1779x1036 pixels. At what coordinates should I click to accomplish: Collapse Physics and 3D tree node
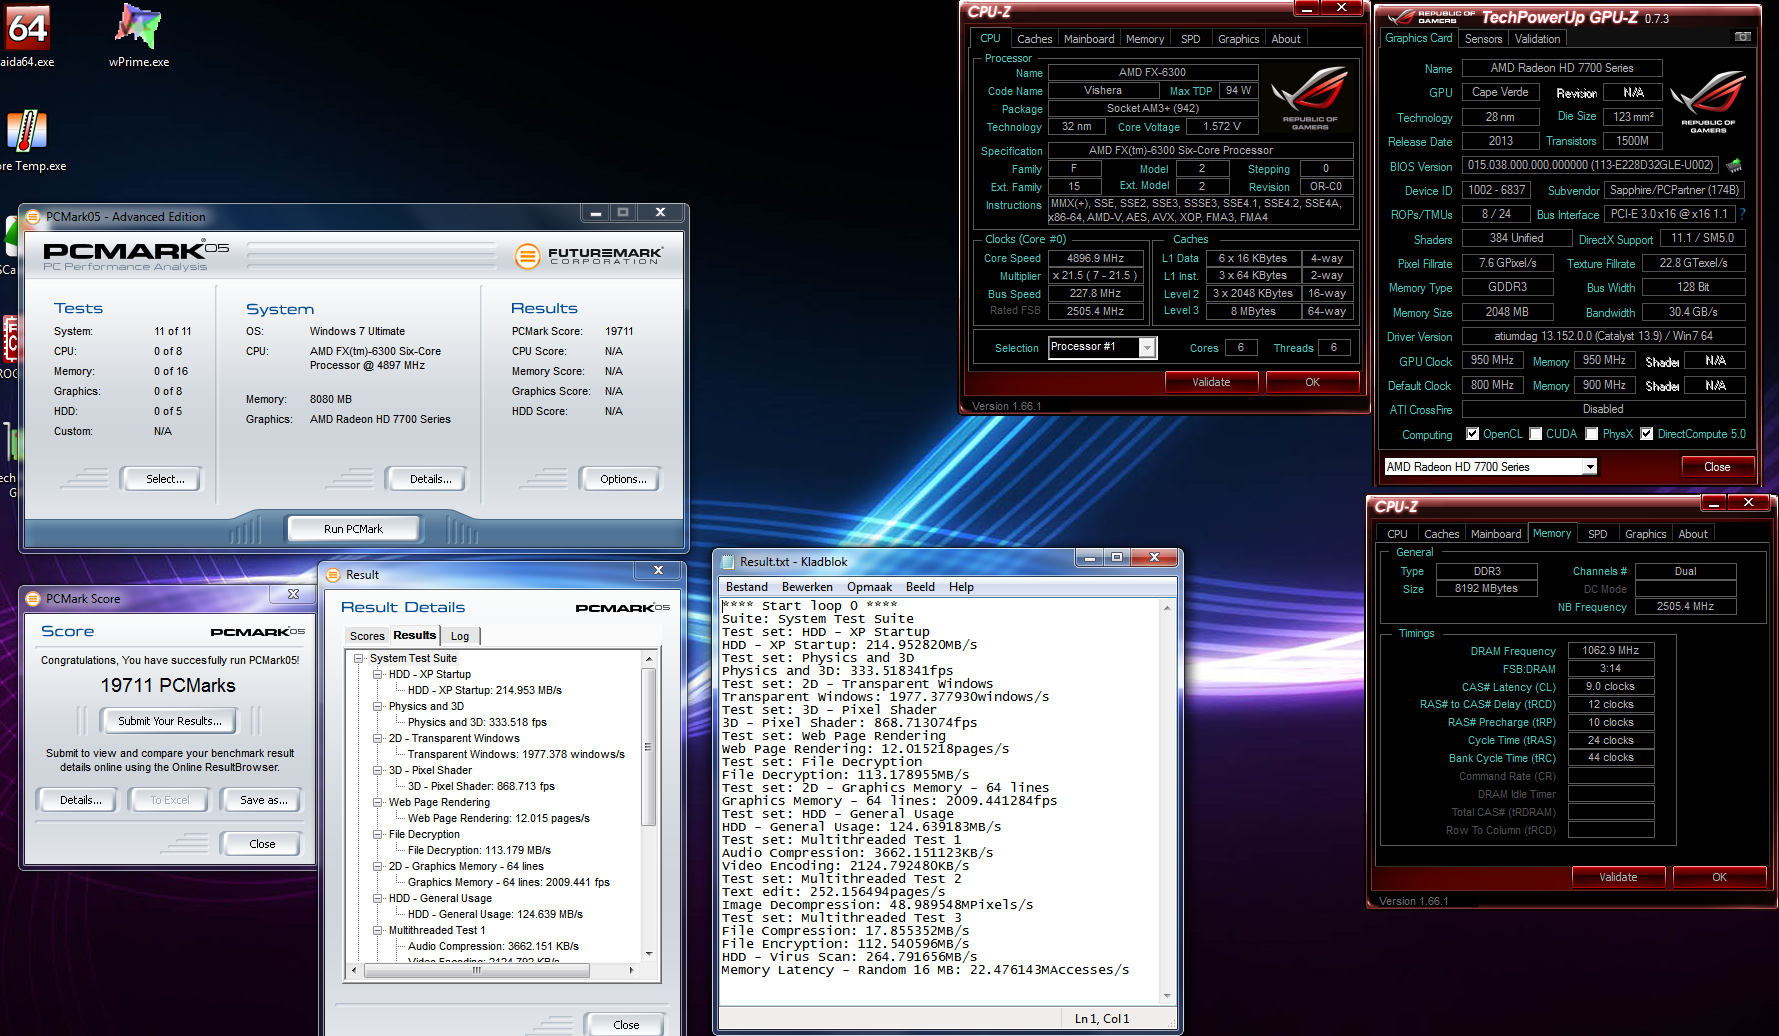click(x=378, y=706)
